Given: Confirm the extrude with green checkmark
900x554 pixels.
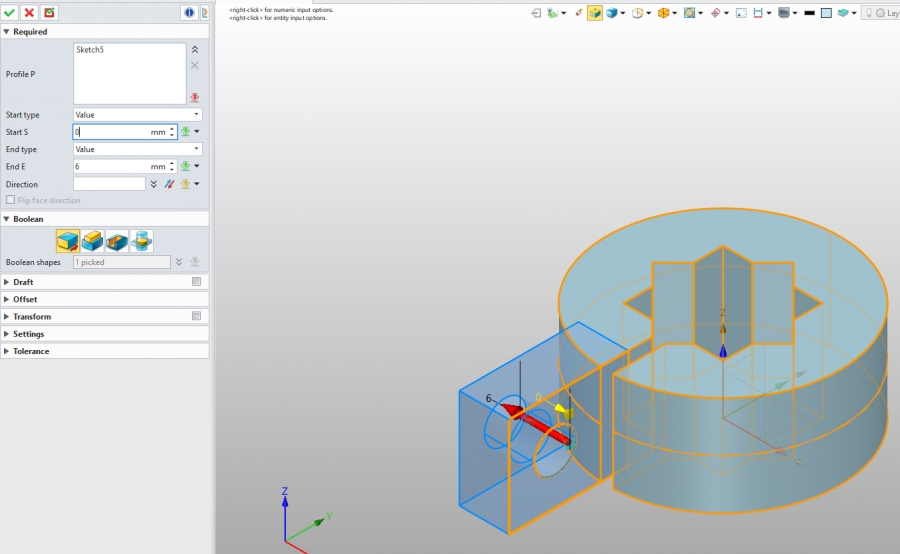Looking at the screenshot, I should 10,12.
